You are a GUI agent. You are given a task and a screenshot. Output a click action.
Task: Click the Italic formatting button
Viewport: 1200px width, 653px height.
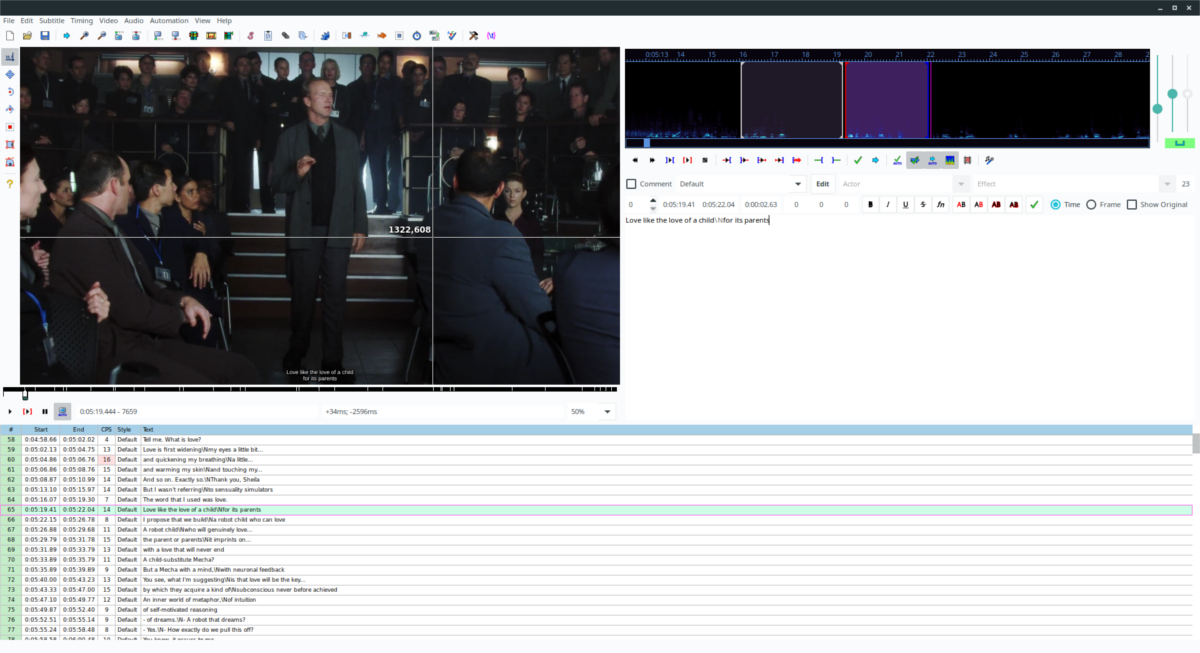pos(887,204)
